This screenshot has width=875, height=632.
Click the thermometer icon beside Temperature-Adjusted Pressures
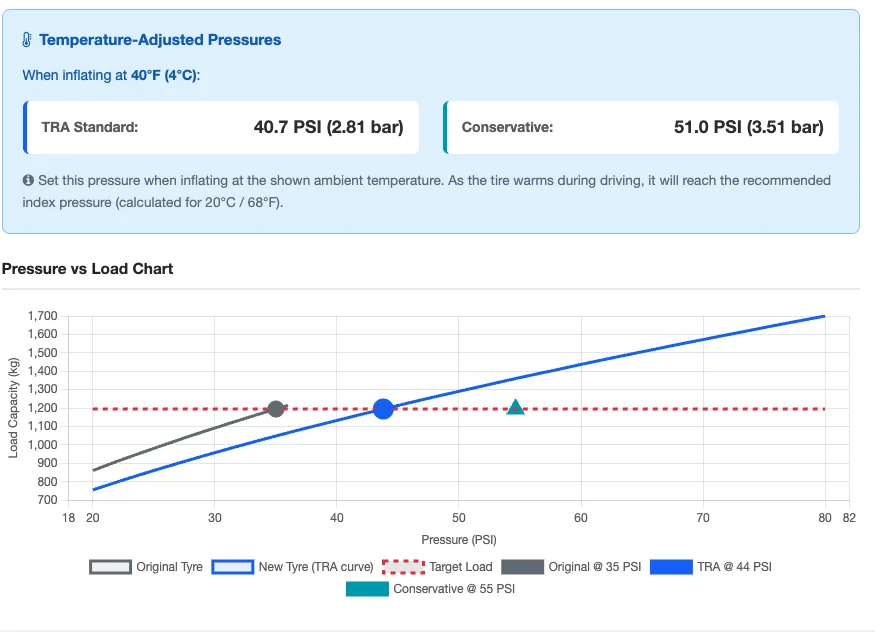(x=27, y=41)
